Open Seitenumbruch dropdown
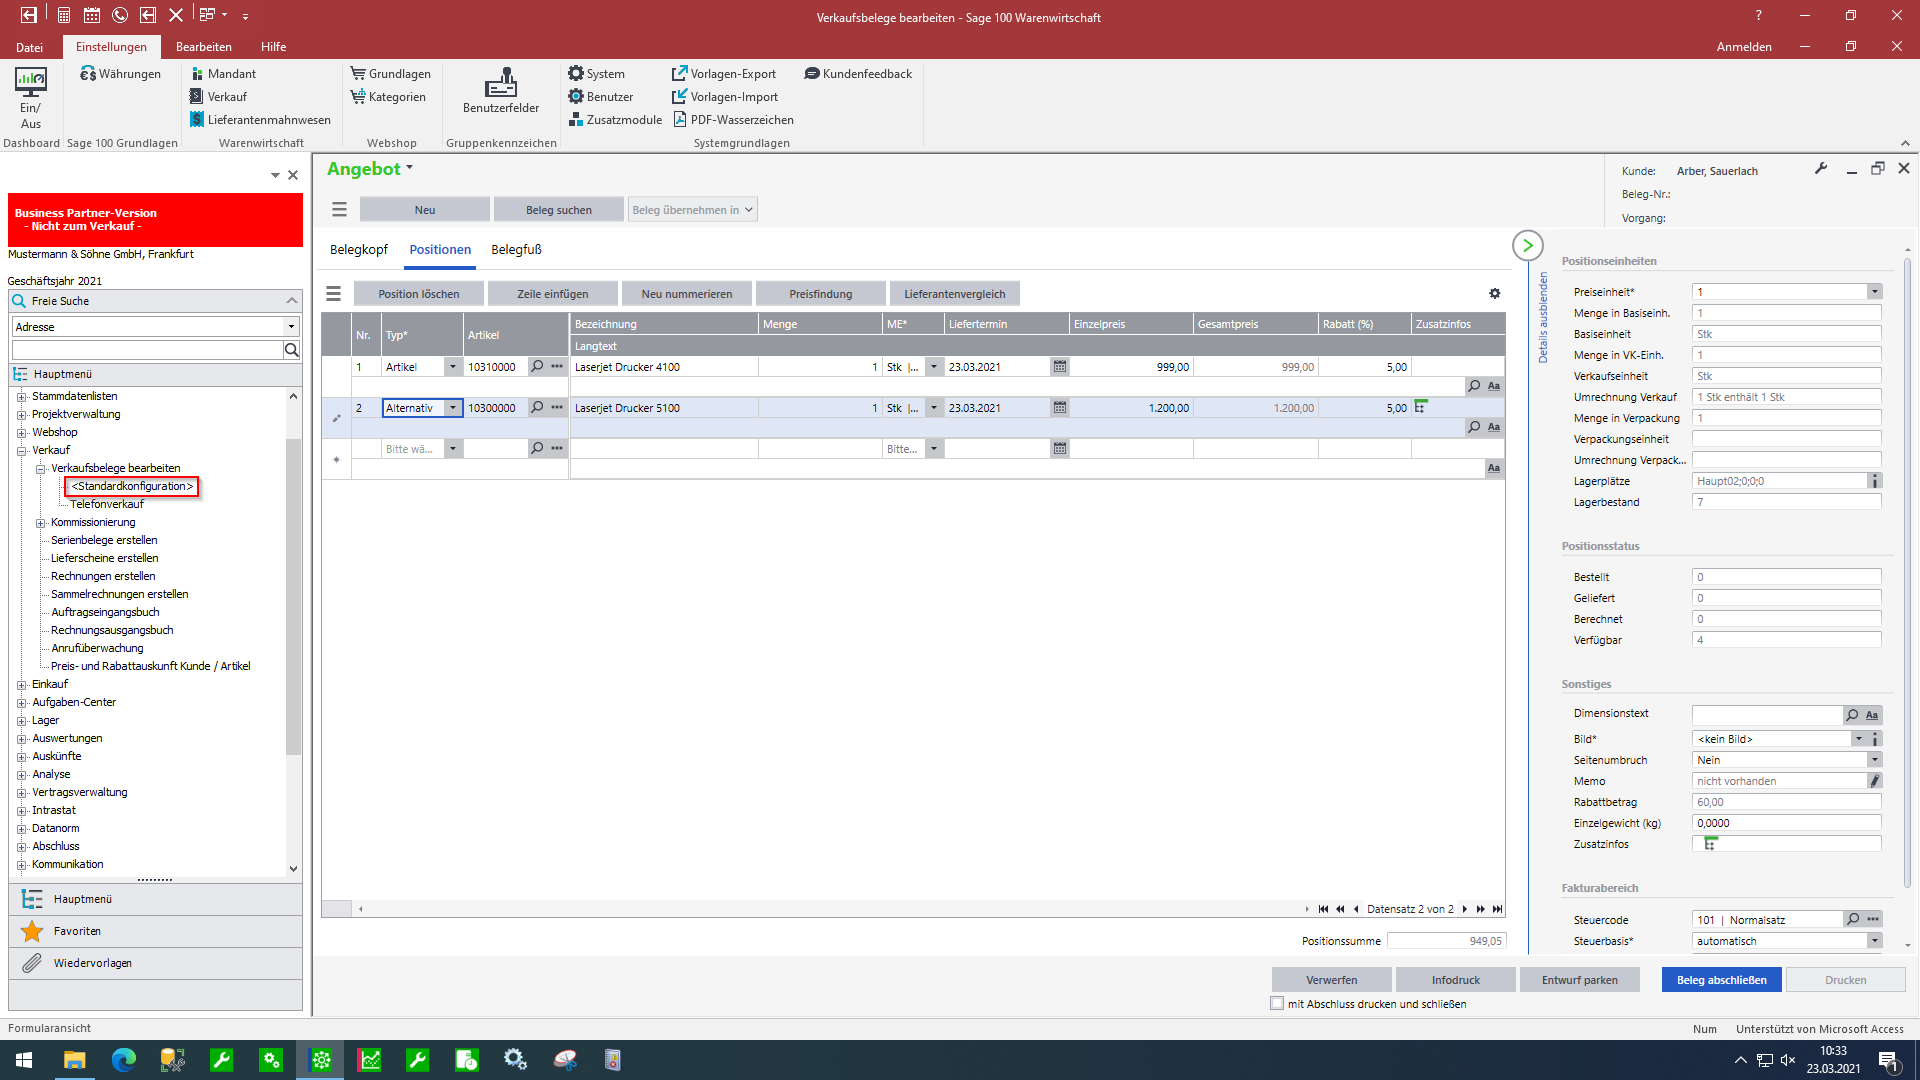 point(1874,760)
